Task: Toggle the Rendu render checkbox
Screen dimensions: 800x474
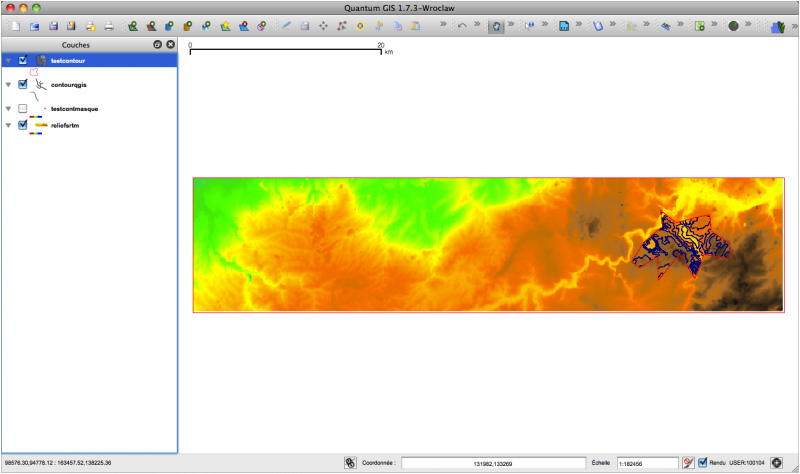Action: click(703, 463)
